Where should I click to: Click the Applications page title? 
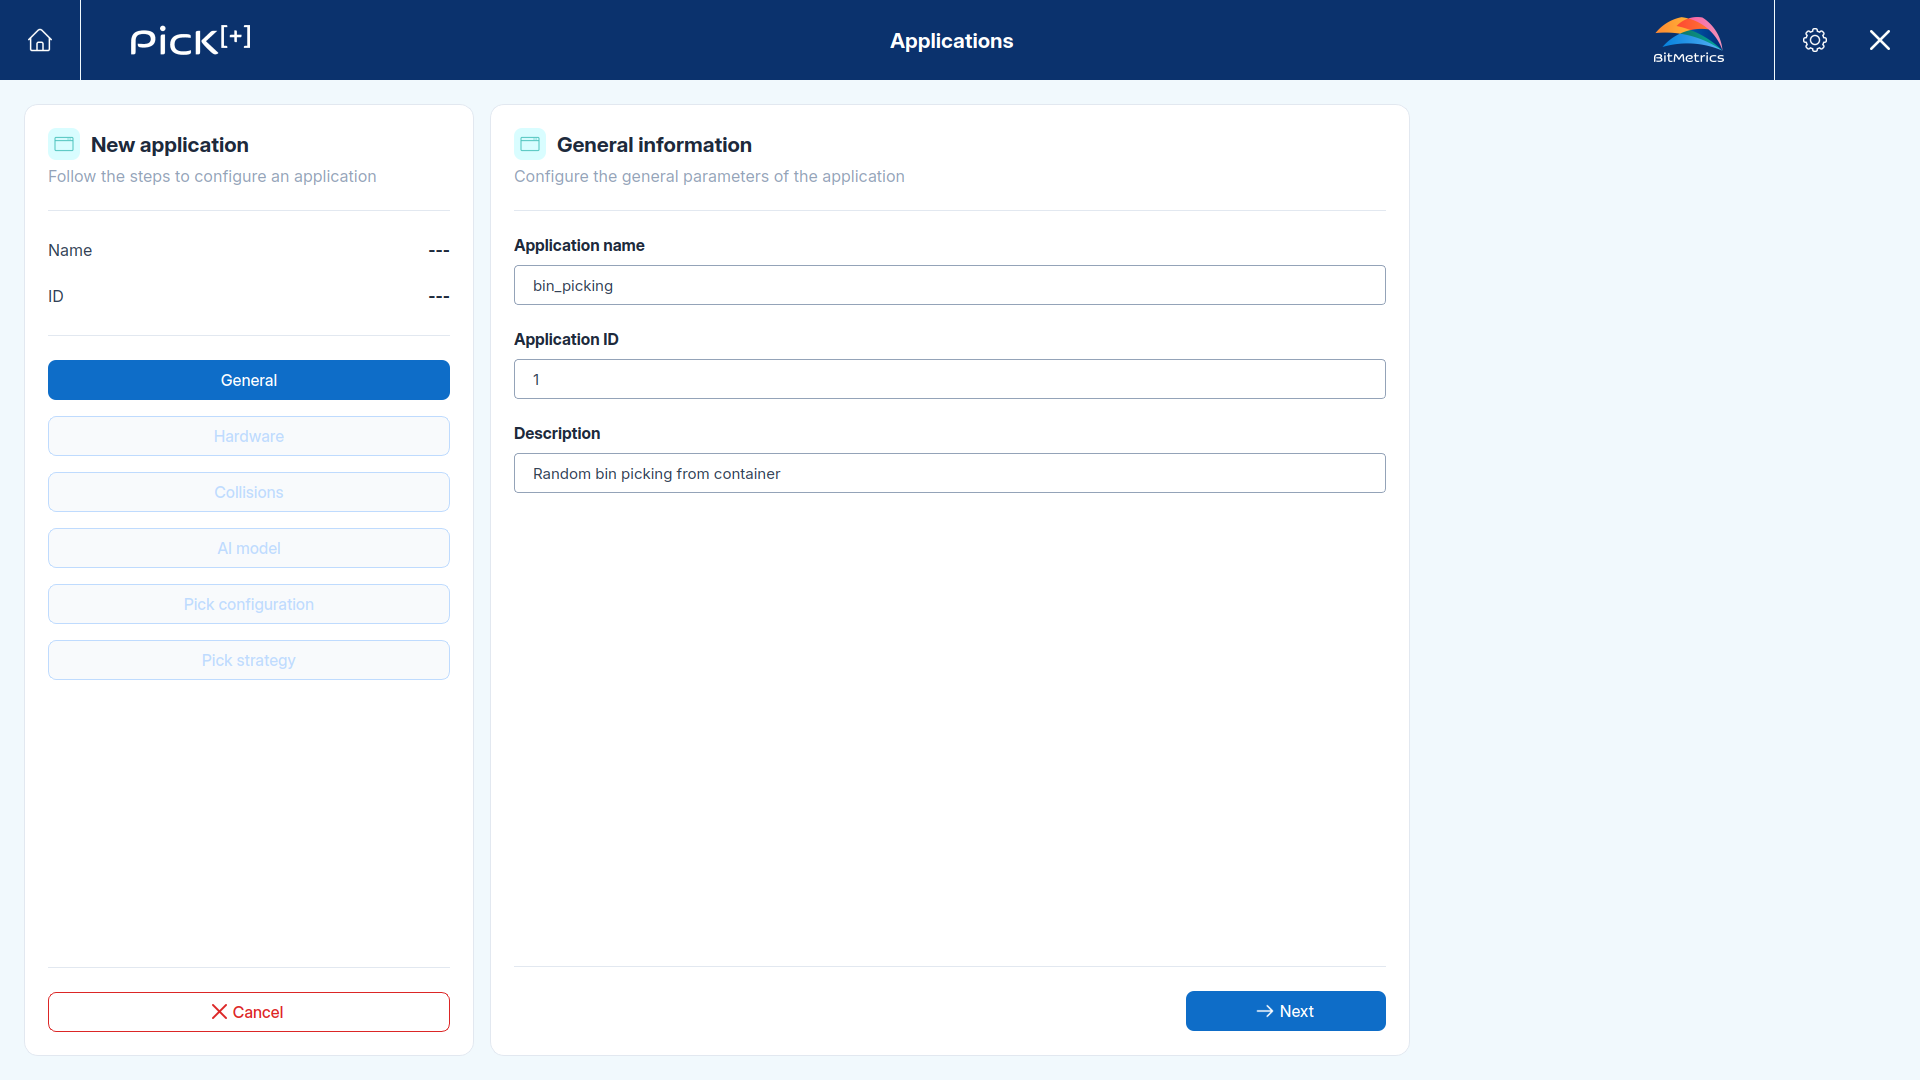click(952, 41)
